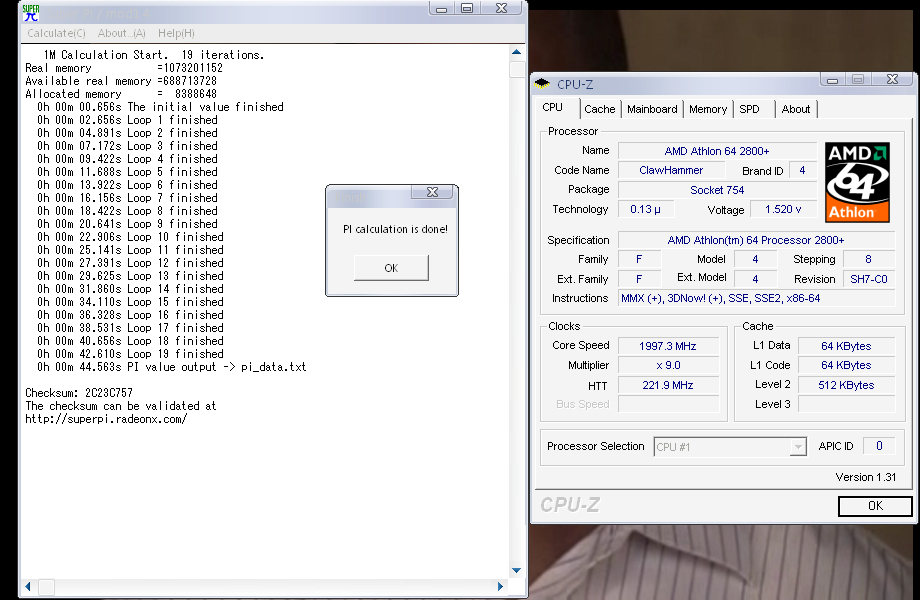Click the Stepping value 8
Image resolution: width=920 pixels, height=600 pixels.
868,259
